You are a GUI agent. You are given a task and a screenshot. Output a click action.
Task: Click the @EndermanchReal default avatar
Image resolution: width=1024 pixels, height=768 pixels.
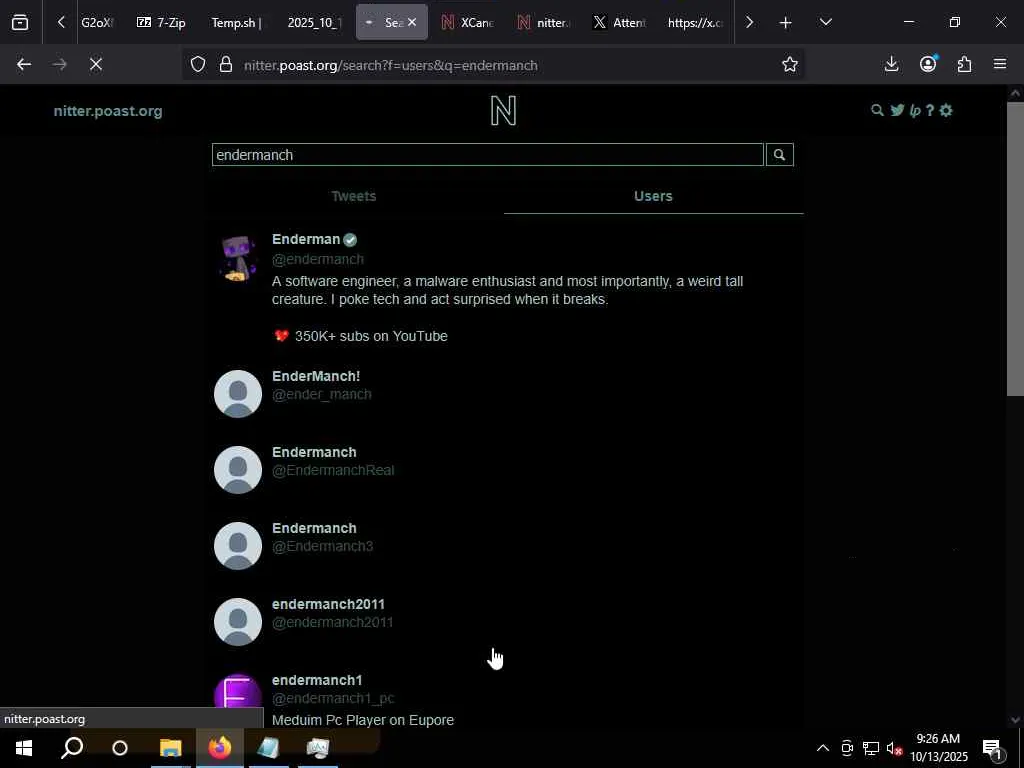[238, 470]
